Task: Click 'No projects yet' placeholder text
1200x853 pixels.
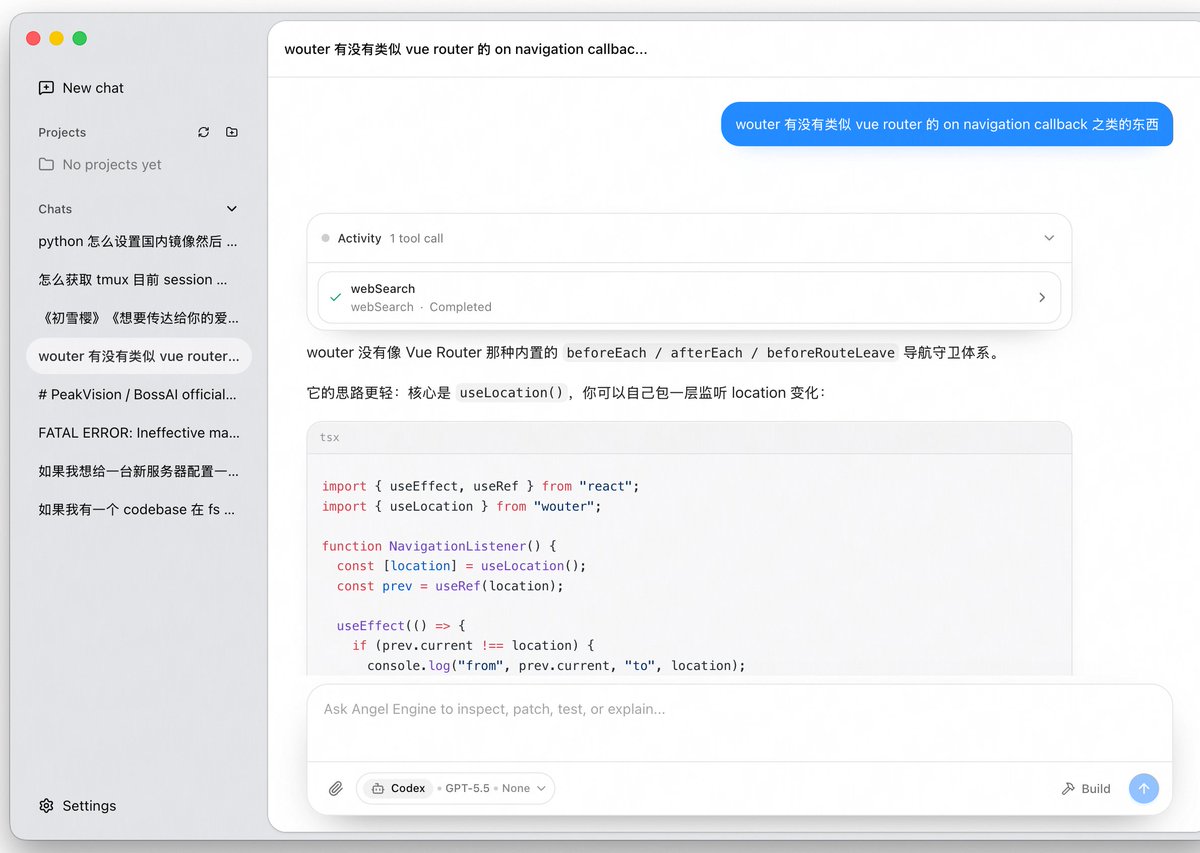Action: tap(112, 164)
